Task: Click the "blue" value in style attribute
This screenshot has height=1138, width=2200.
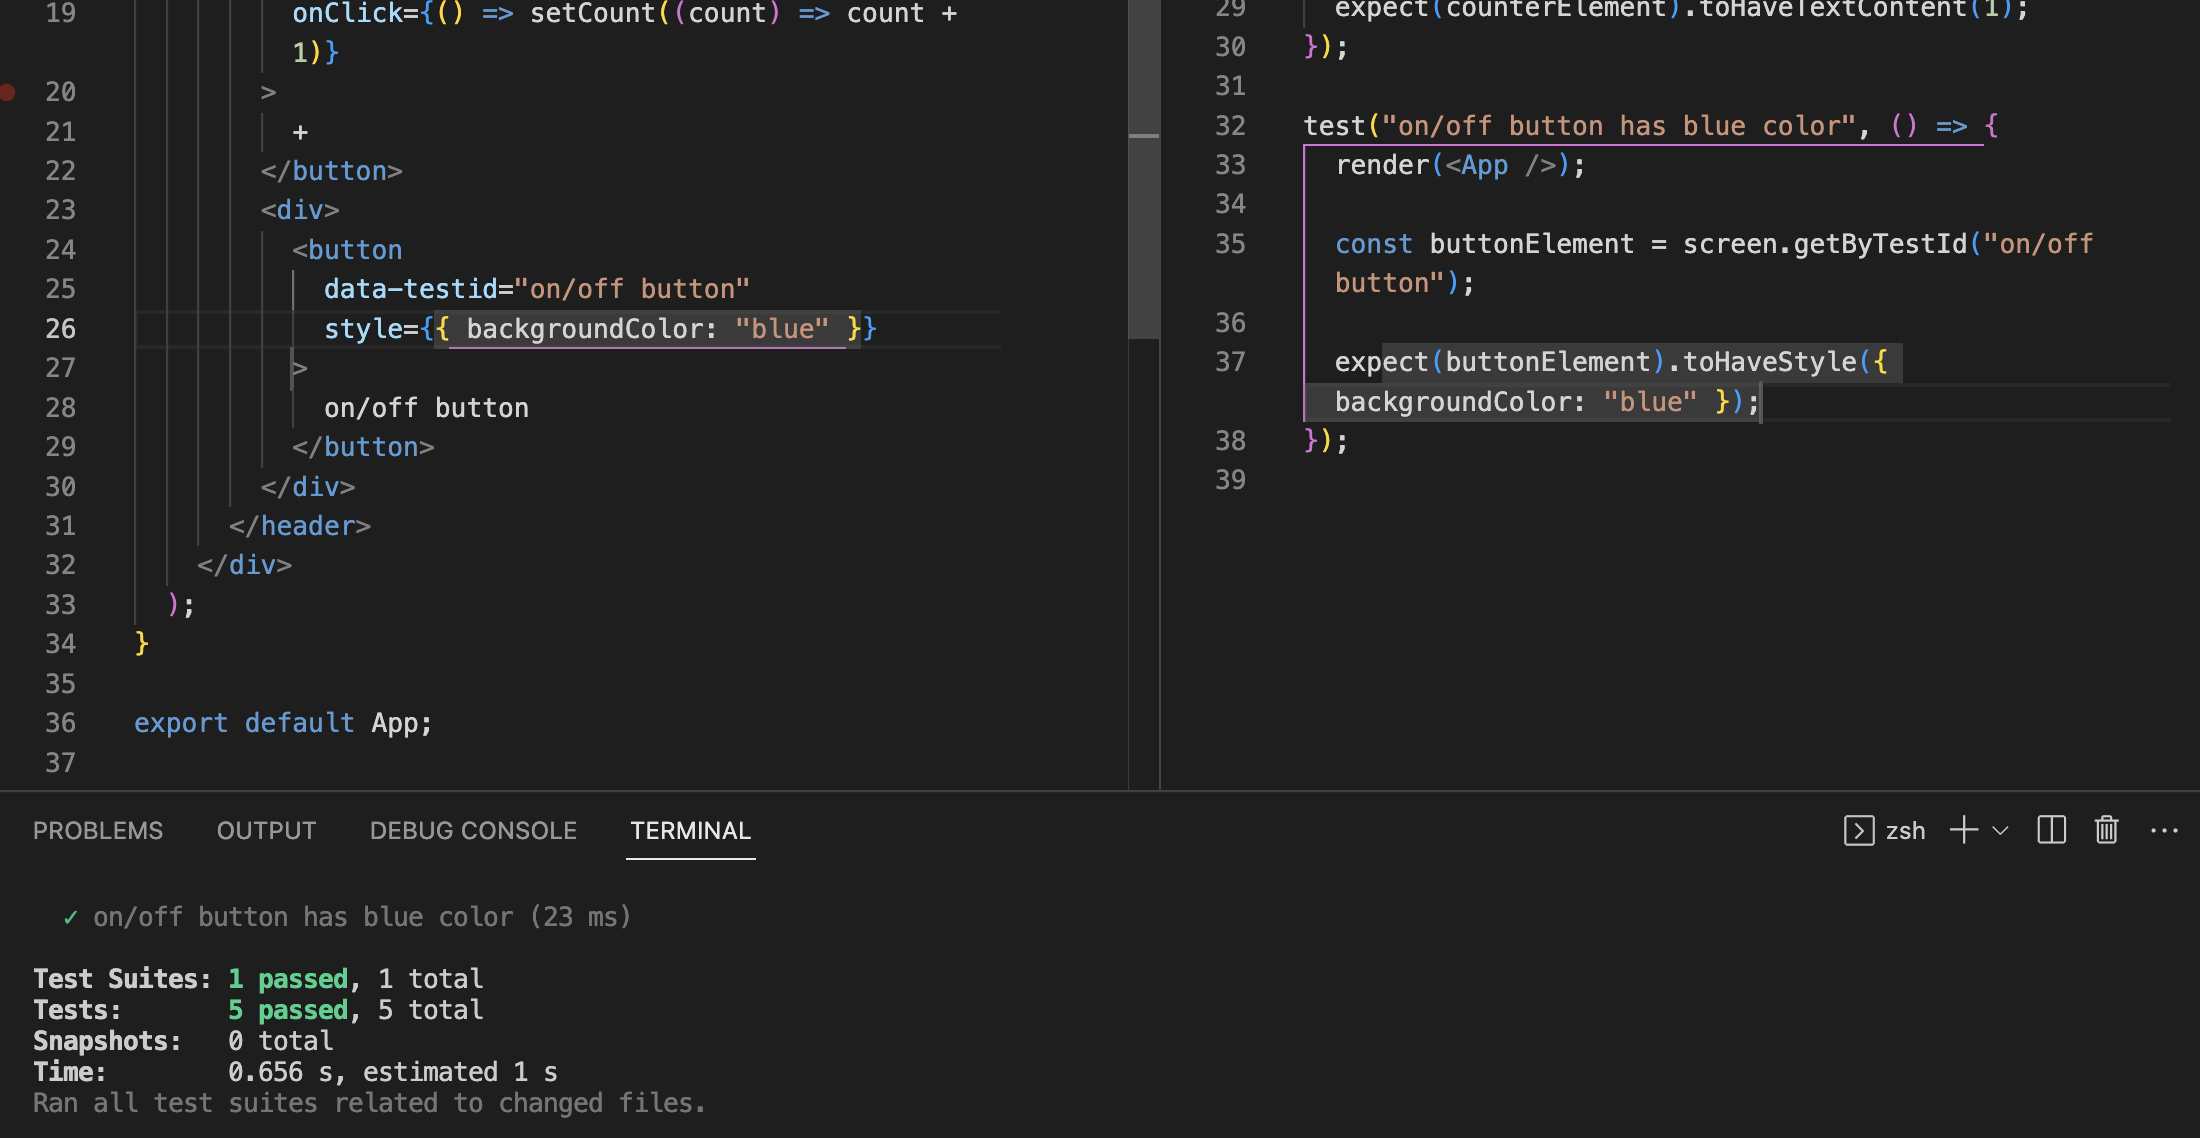Action: click(781, 328)
